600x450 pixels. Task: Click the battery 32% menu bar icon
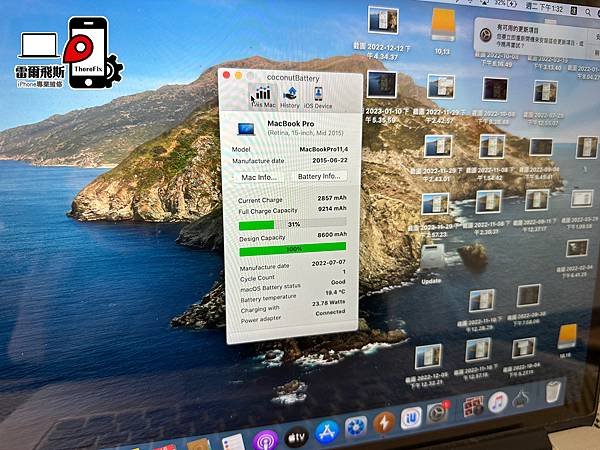(x=505, y=3)
